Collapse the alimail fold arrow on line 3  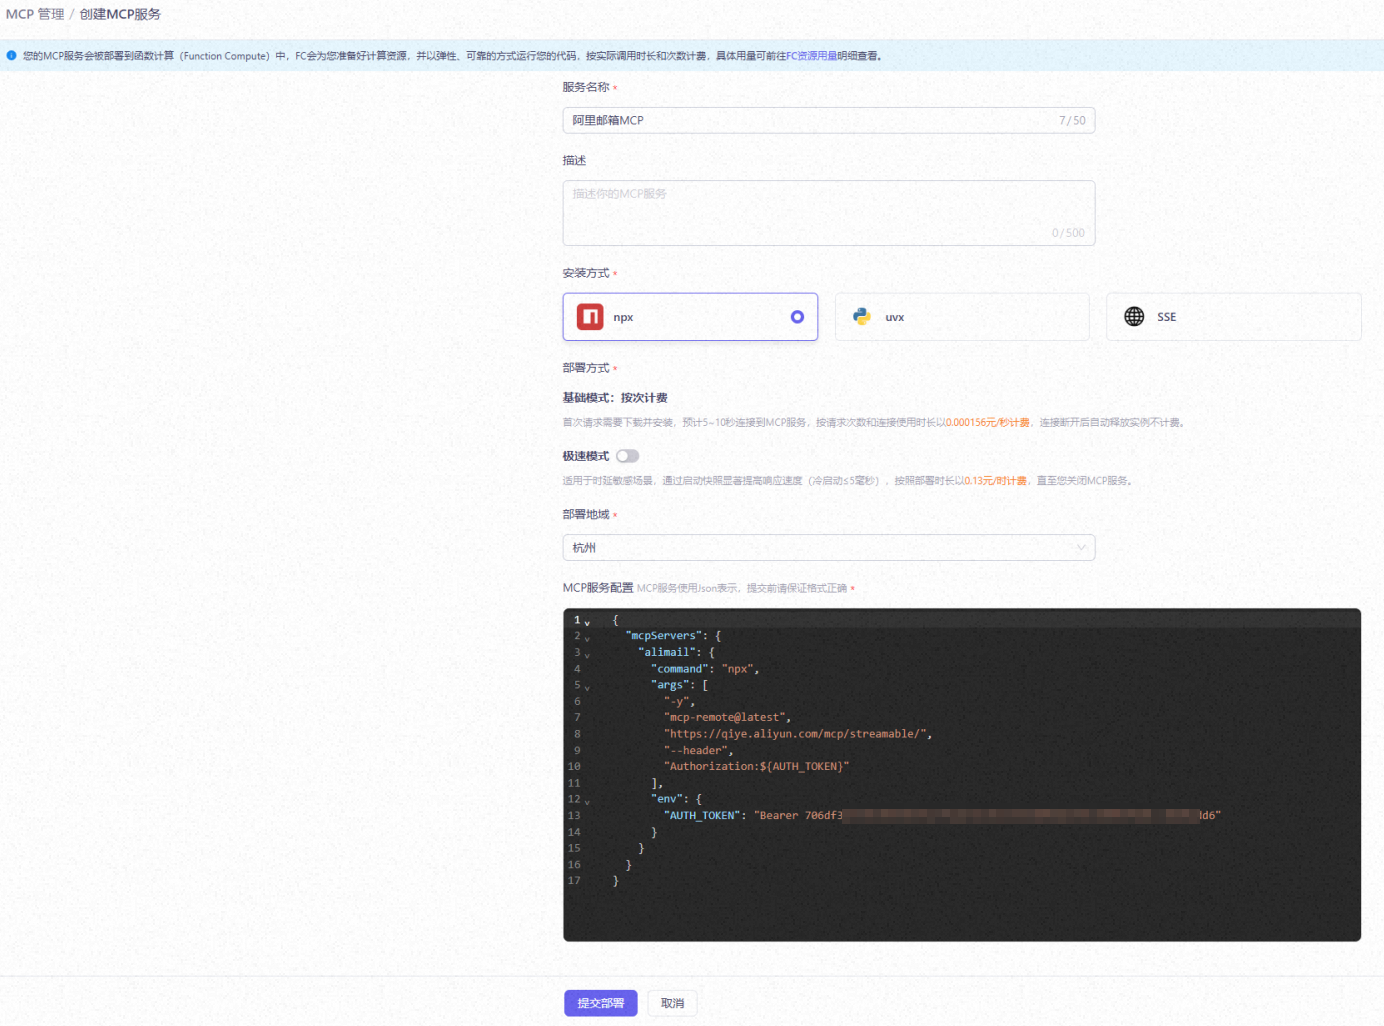(x=587, y=655)
